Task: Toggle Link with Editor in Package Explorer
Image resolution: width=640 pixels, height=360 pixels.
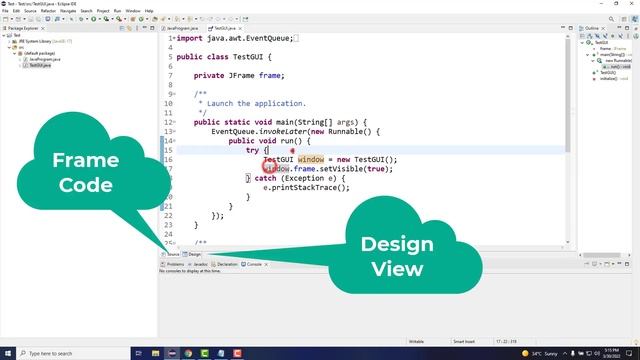Action: 129,28
